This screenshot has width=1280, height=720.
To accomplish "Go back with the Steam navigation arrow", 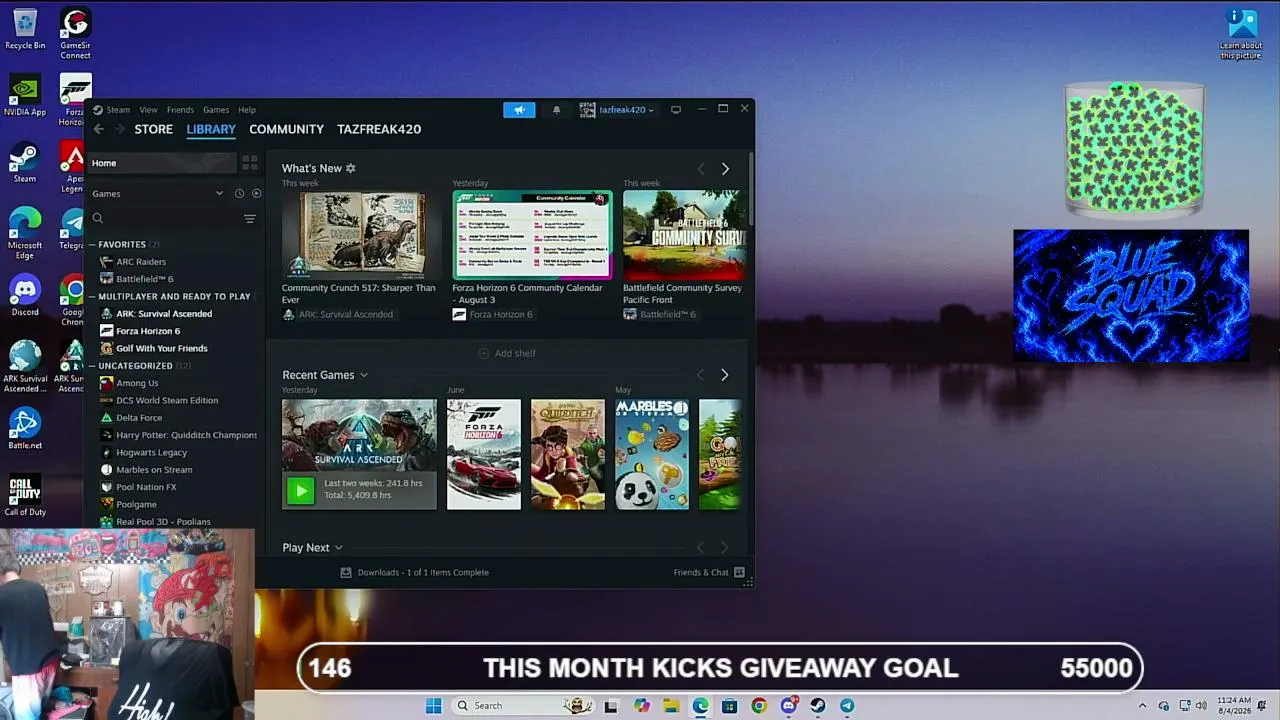I will point(98,129).
